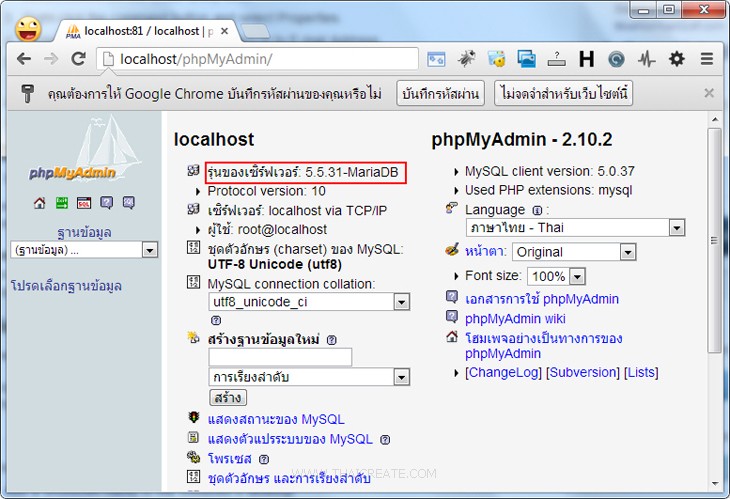Click บันทึกรหัสผ่าน save password button
The width and height of the screenshot is (730, 499).
[x=440, y=93]
